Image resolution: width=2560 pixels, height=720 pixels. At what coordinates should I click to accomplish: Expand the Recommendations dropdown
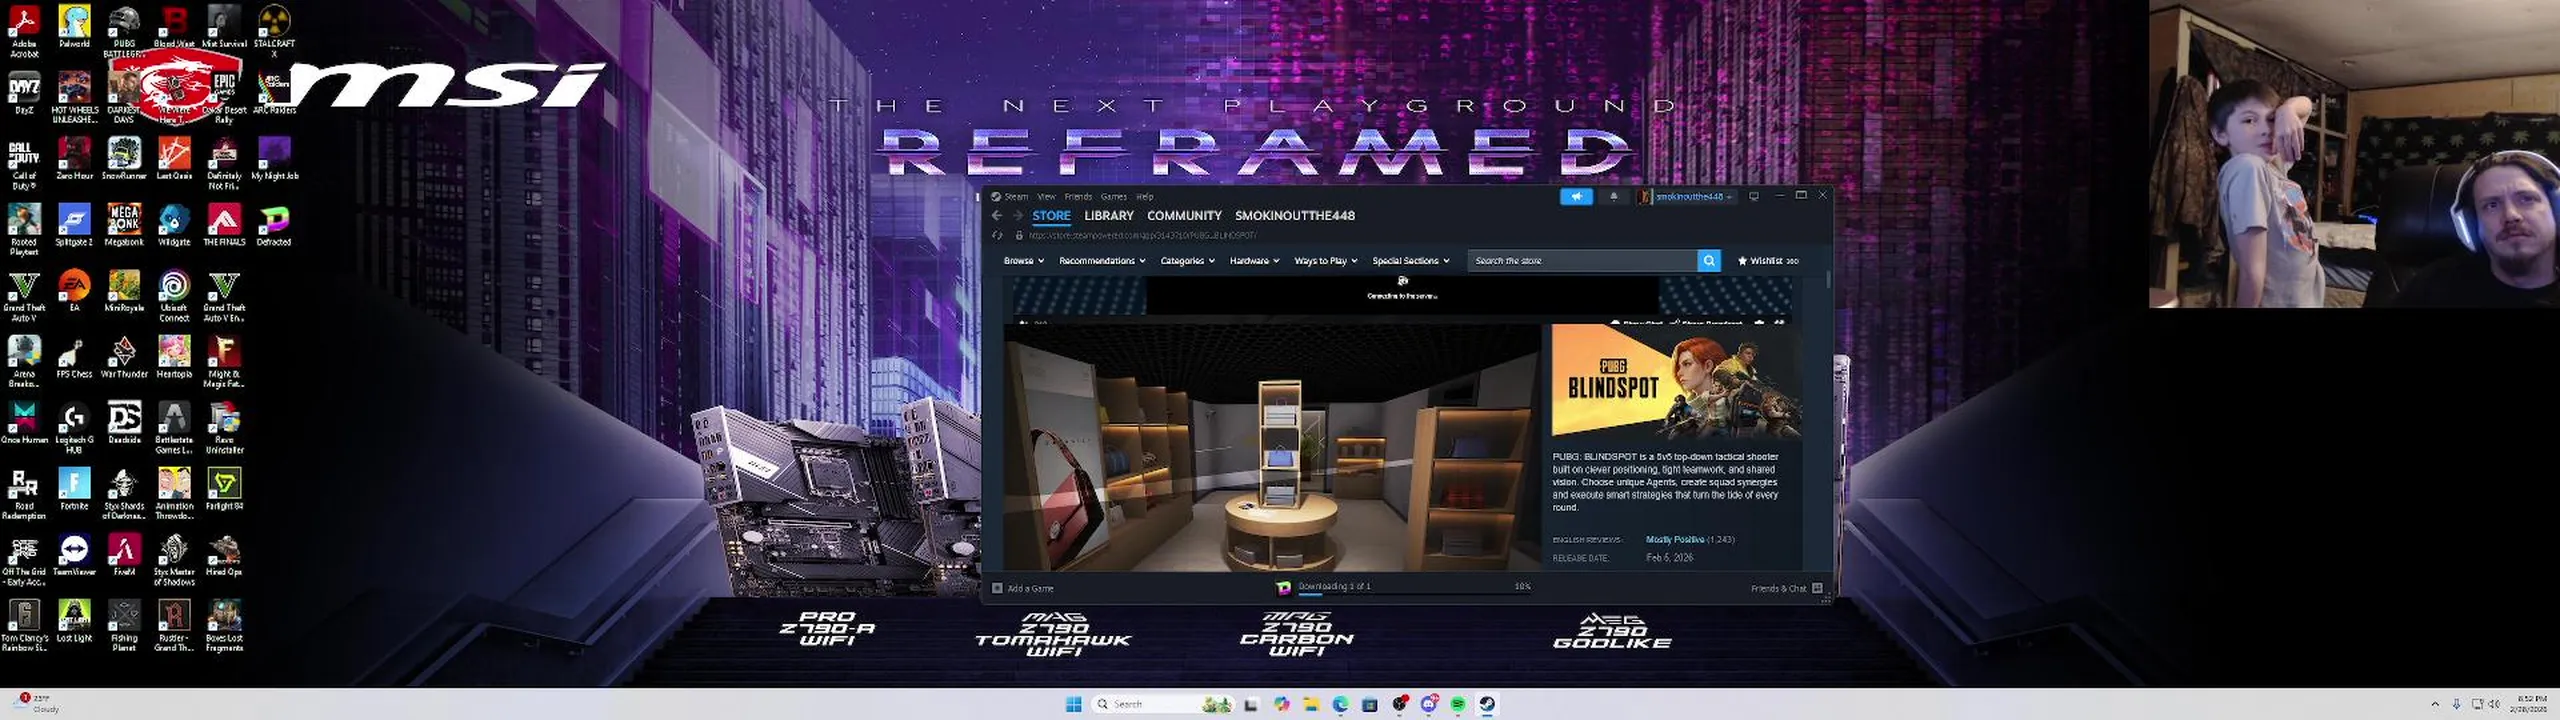(1102, 261)
